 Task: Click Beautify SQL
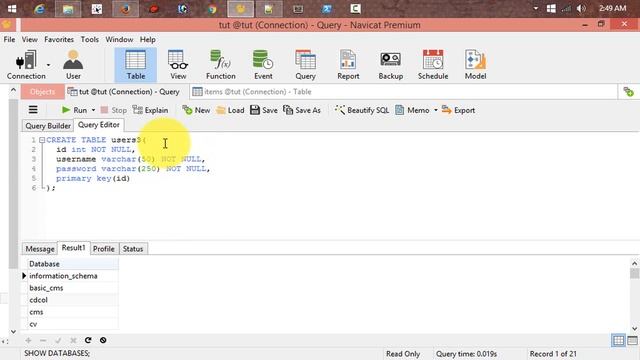pos(362,110)
